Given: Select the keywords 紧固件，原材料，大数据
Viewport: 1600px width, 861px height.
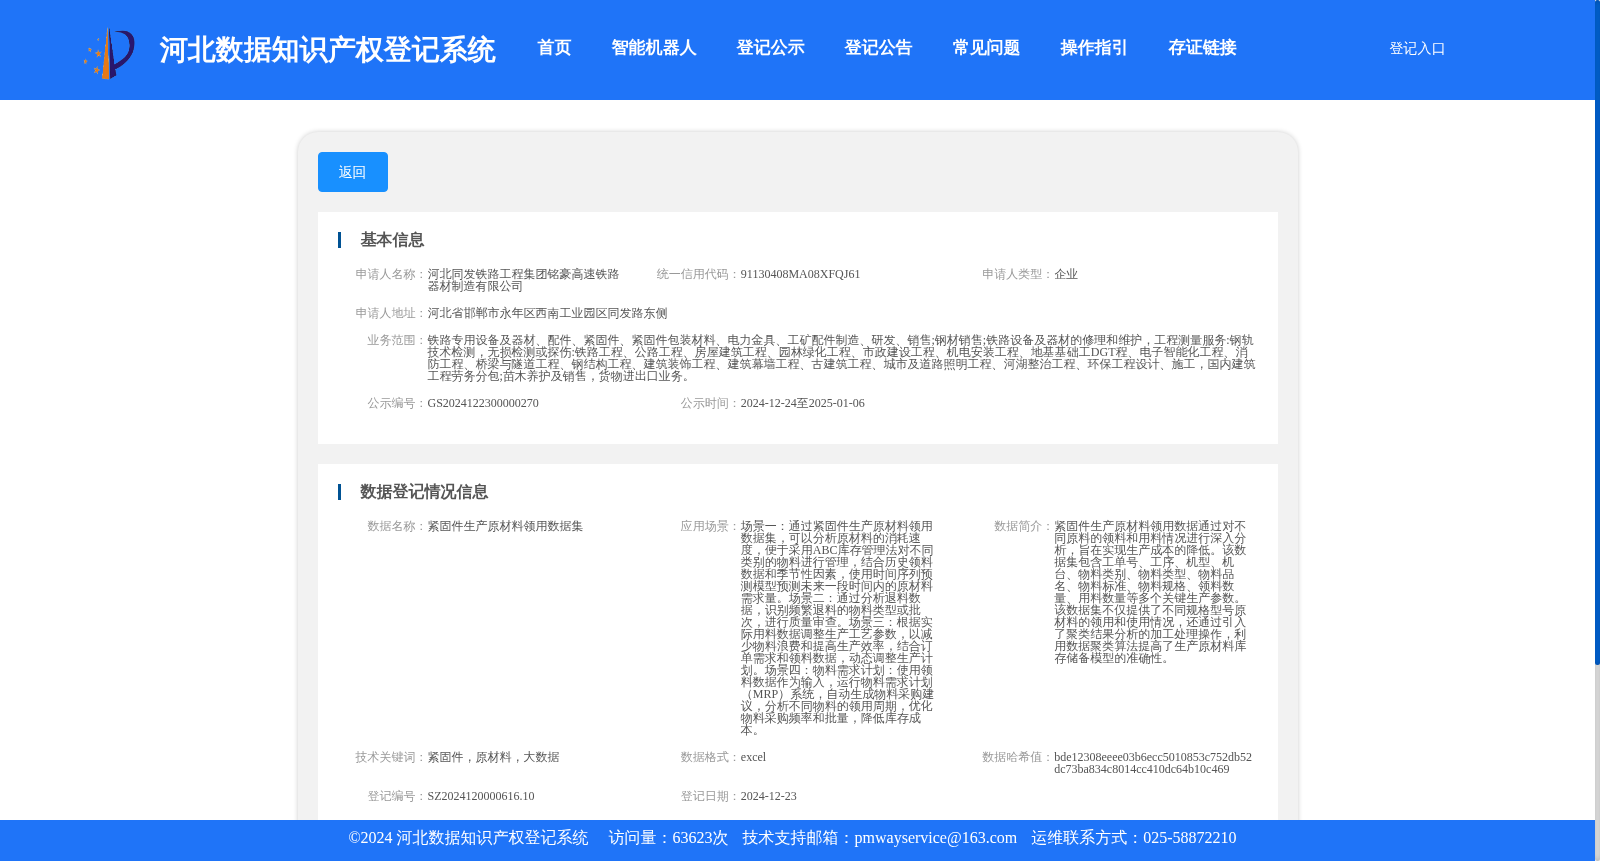Looking at the screenshot, I should pyautogui.click(x=493, y=757).
